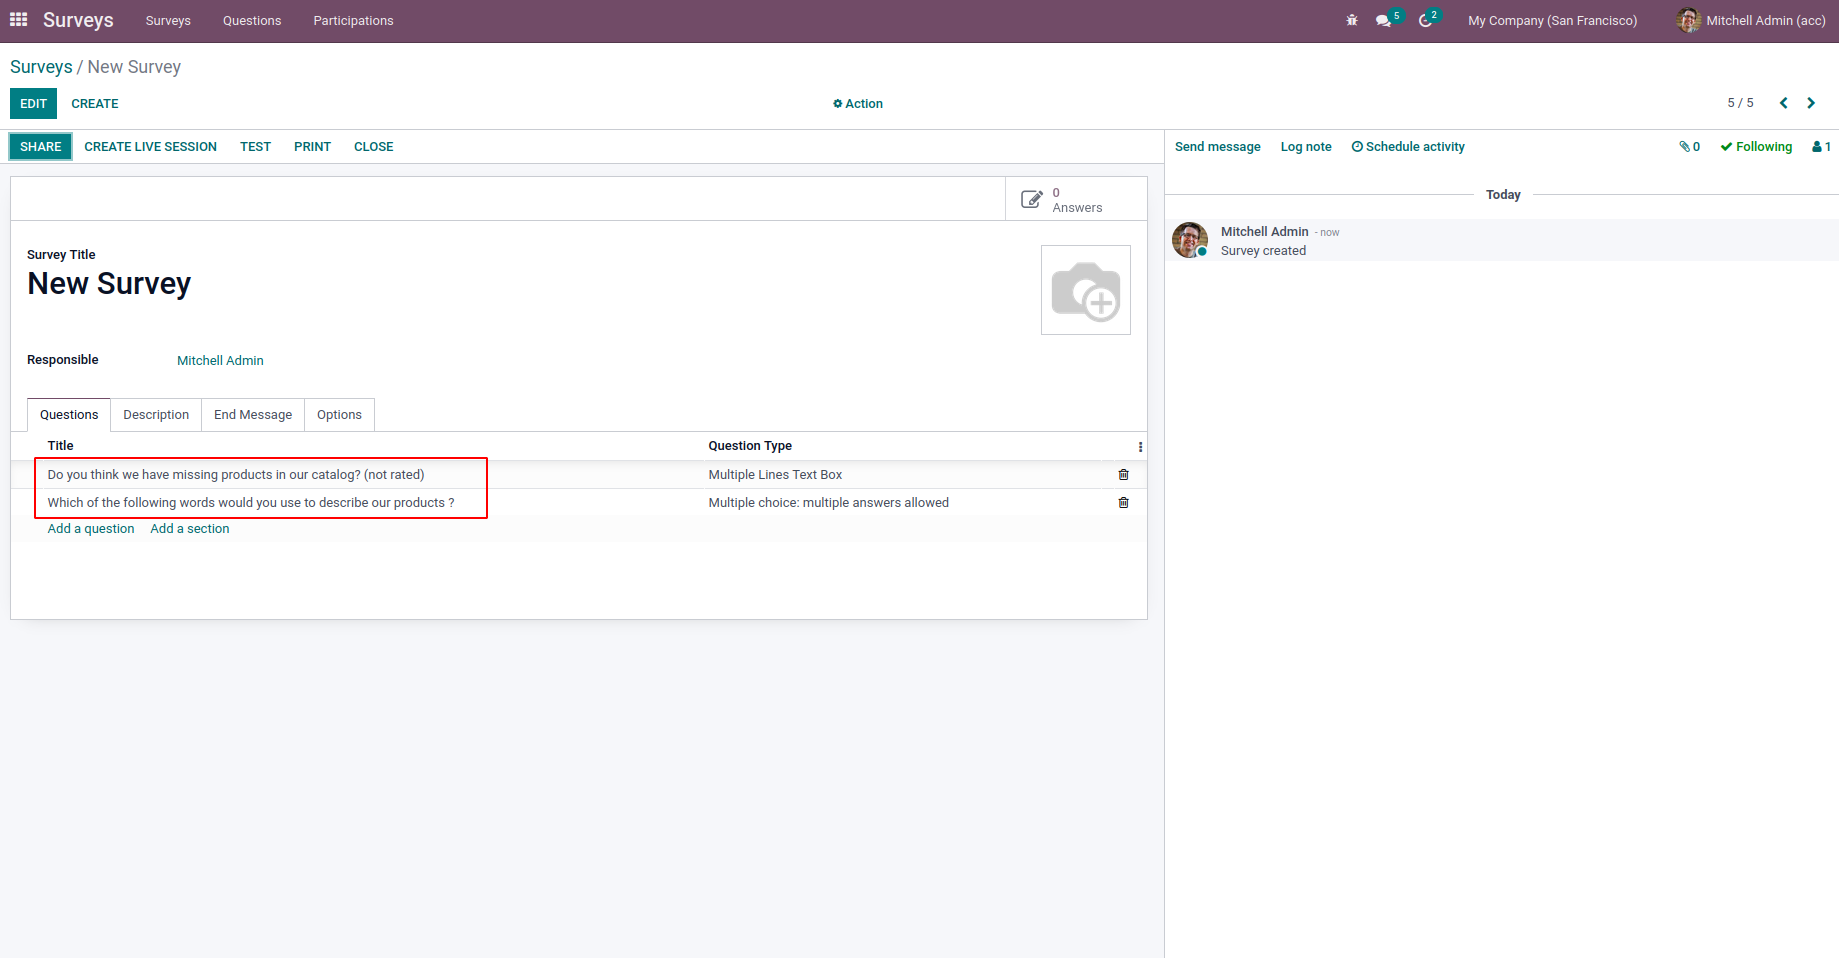1839x958 pixels.
Task: Click Multiple choice multiple answers allowed cell
Action: (x=829, y=503)
